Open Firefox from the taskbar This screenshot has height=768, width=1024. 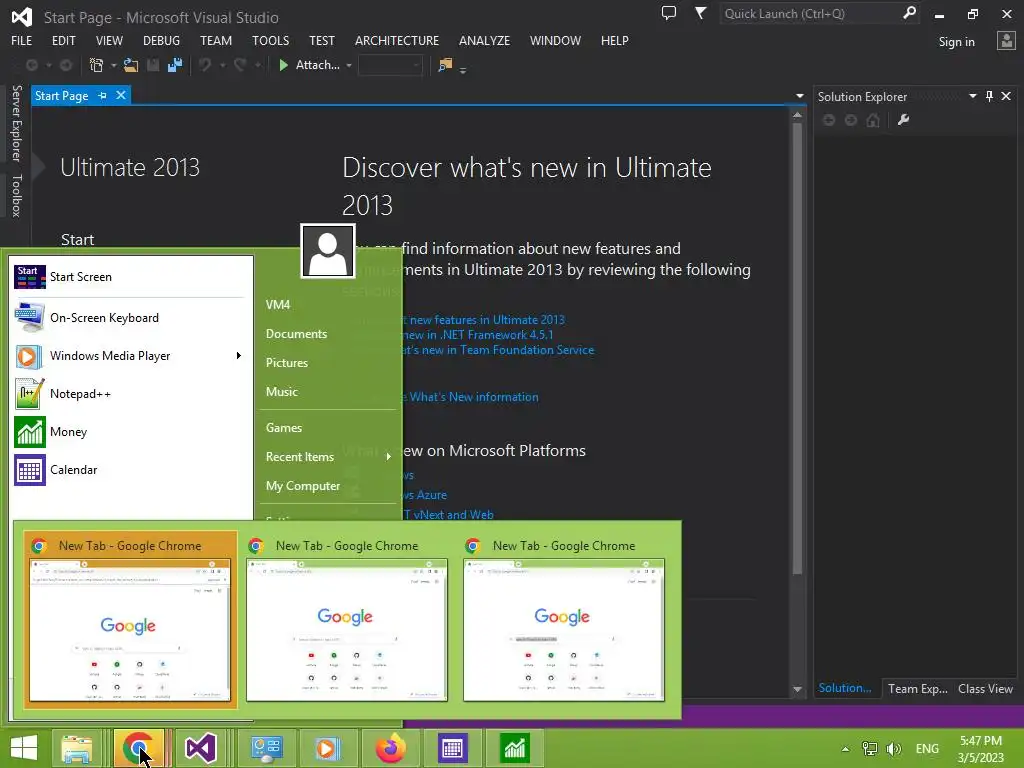391,748
